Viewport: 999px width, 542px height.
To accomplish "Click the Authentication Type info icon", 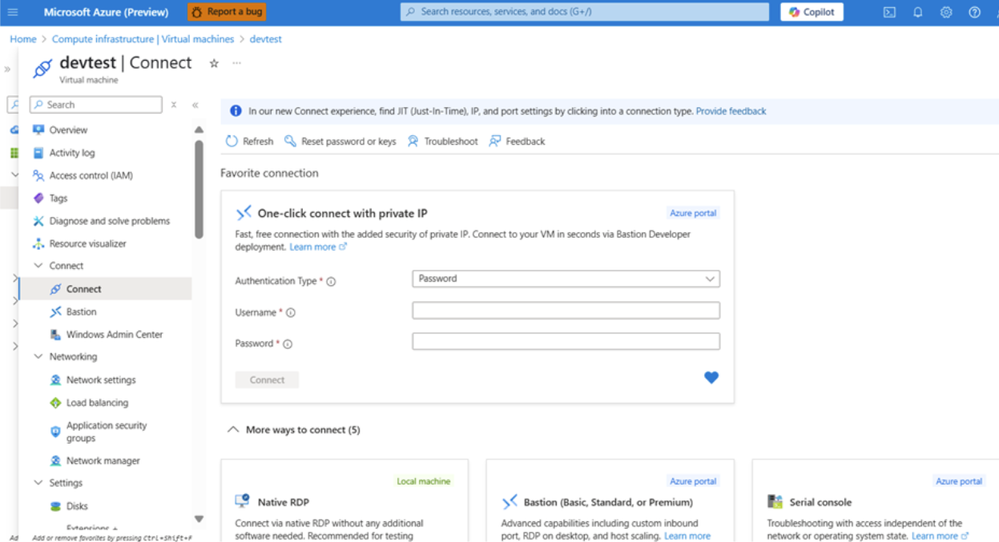I will pyautogui.click(x=331, y=282).
